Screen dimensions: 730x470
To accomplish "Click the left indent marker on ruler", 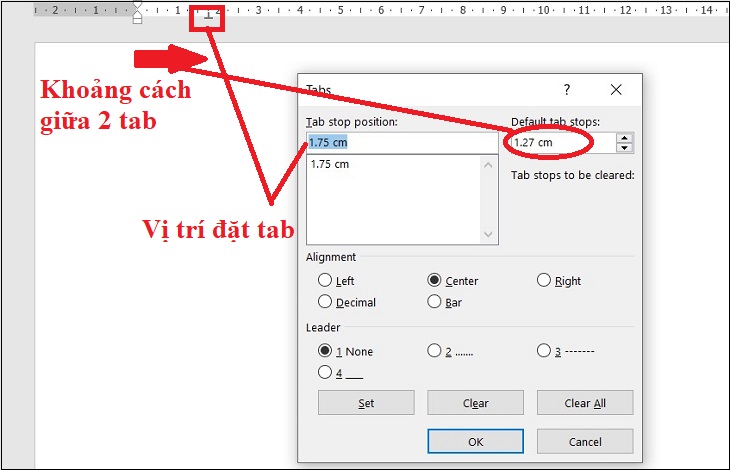I will click(137, 20).
